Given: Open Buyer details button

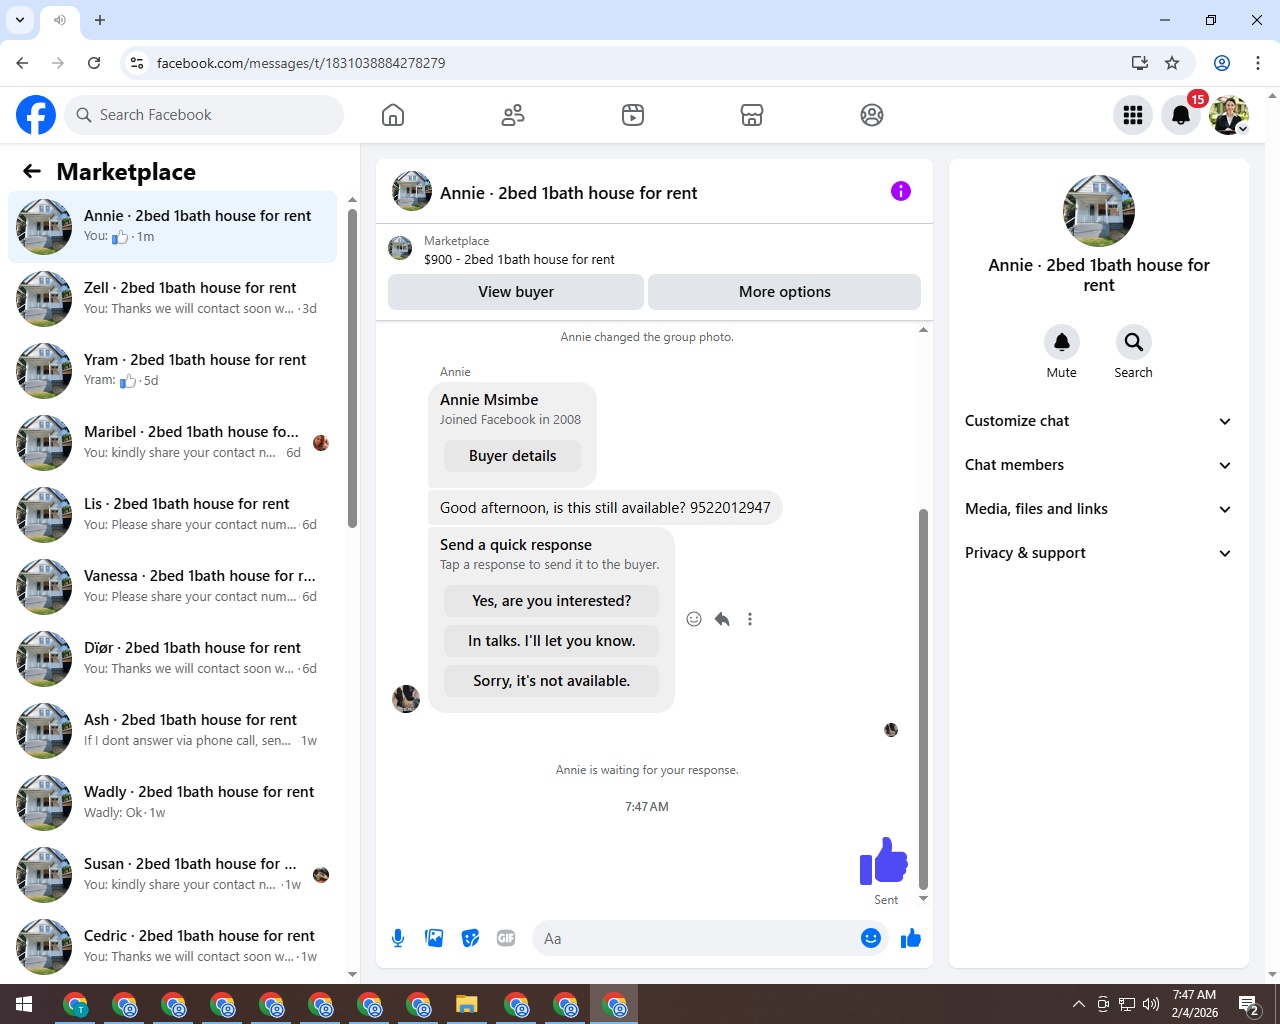Looking at the screenshot, I should click(512, 456).
